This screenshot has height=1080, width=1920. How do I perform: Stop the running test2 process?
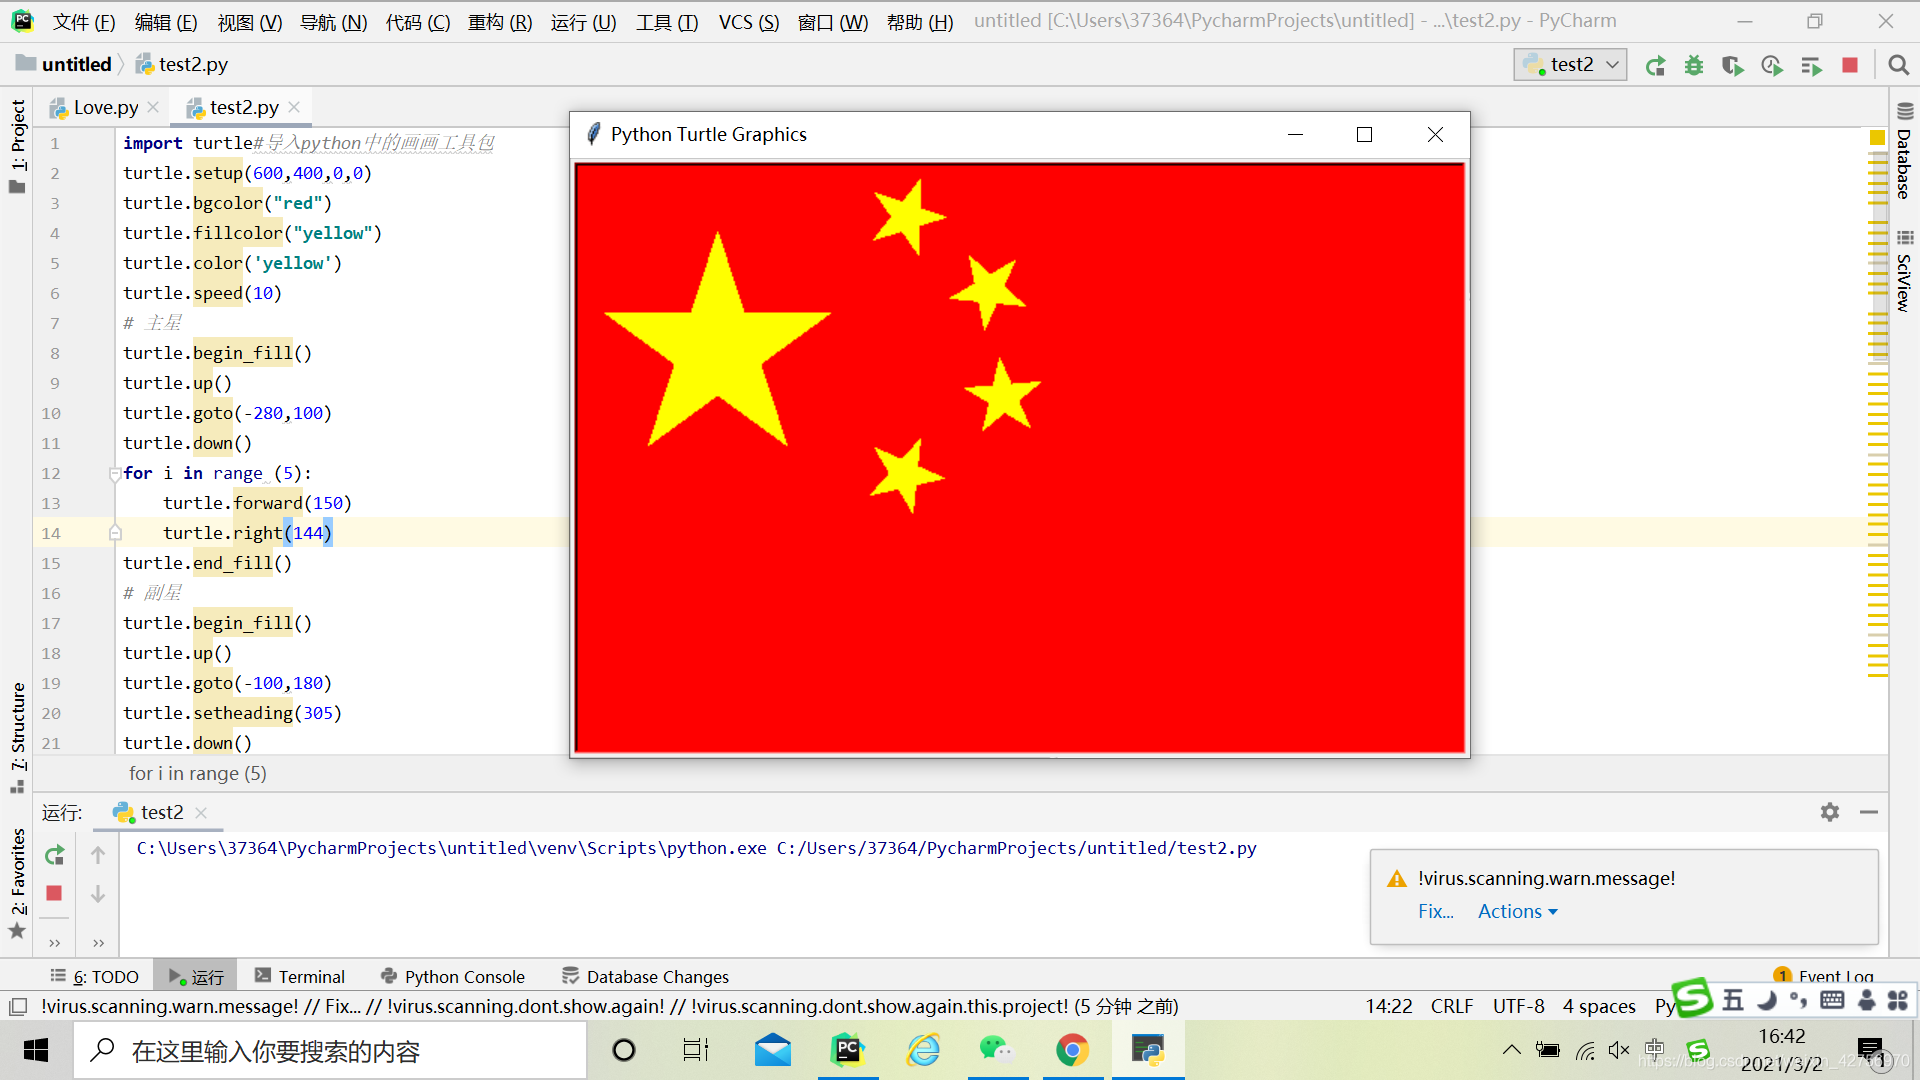coord(1849,65)
